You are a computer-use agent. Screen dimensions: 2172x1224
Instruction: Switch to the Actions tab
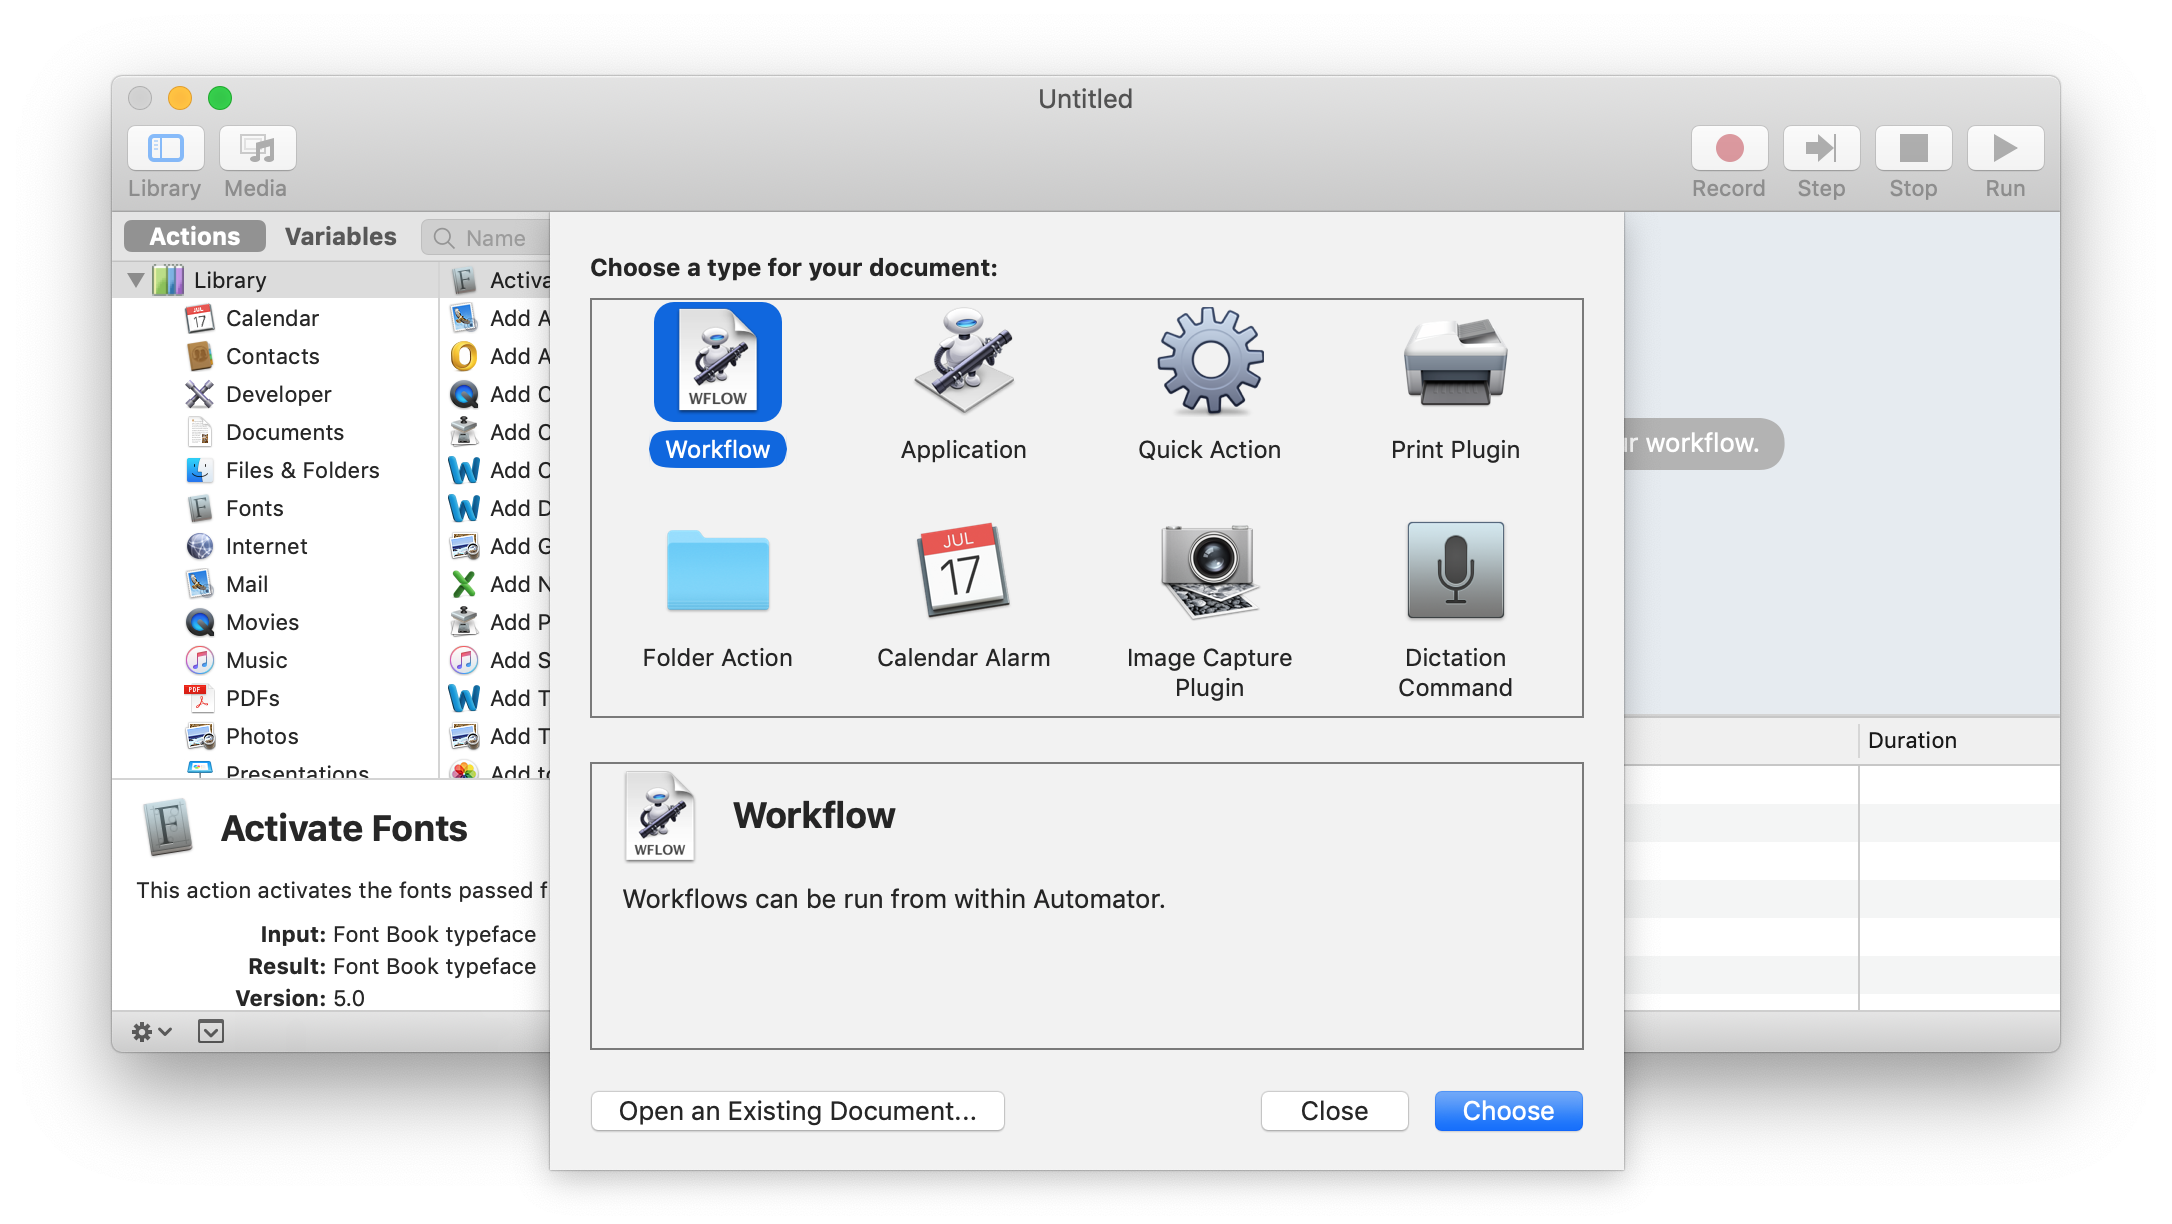click(195, 237)
